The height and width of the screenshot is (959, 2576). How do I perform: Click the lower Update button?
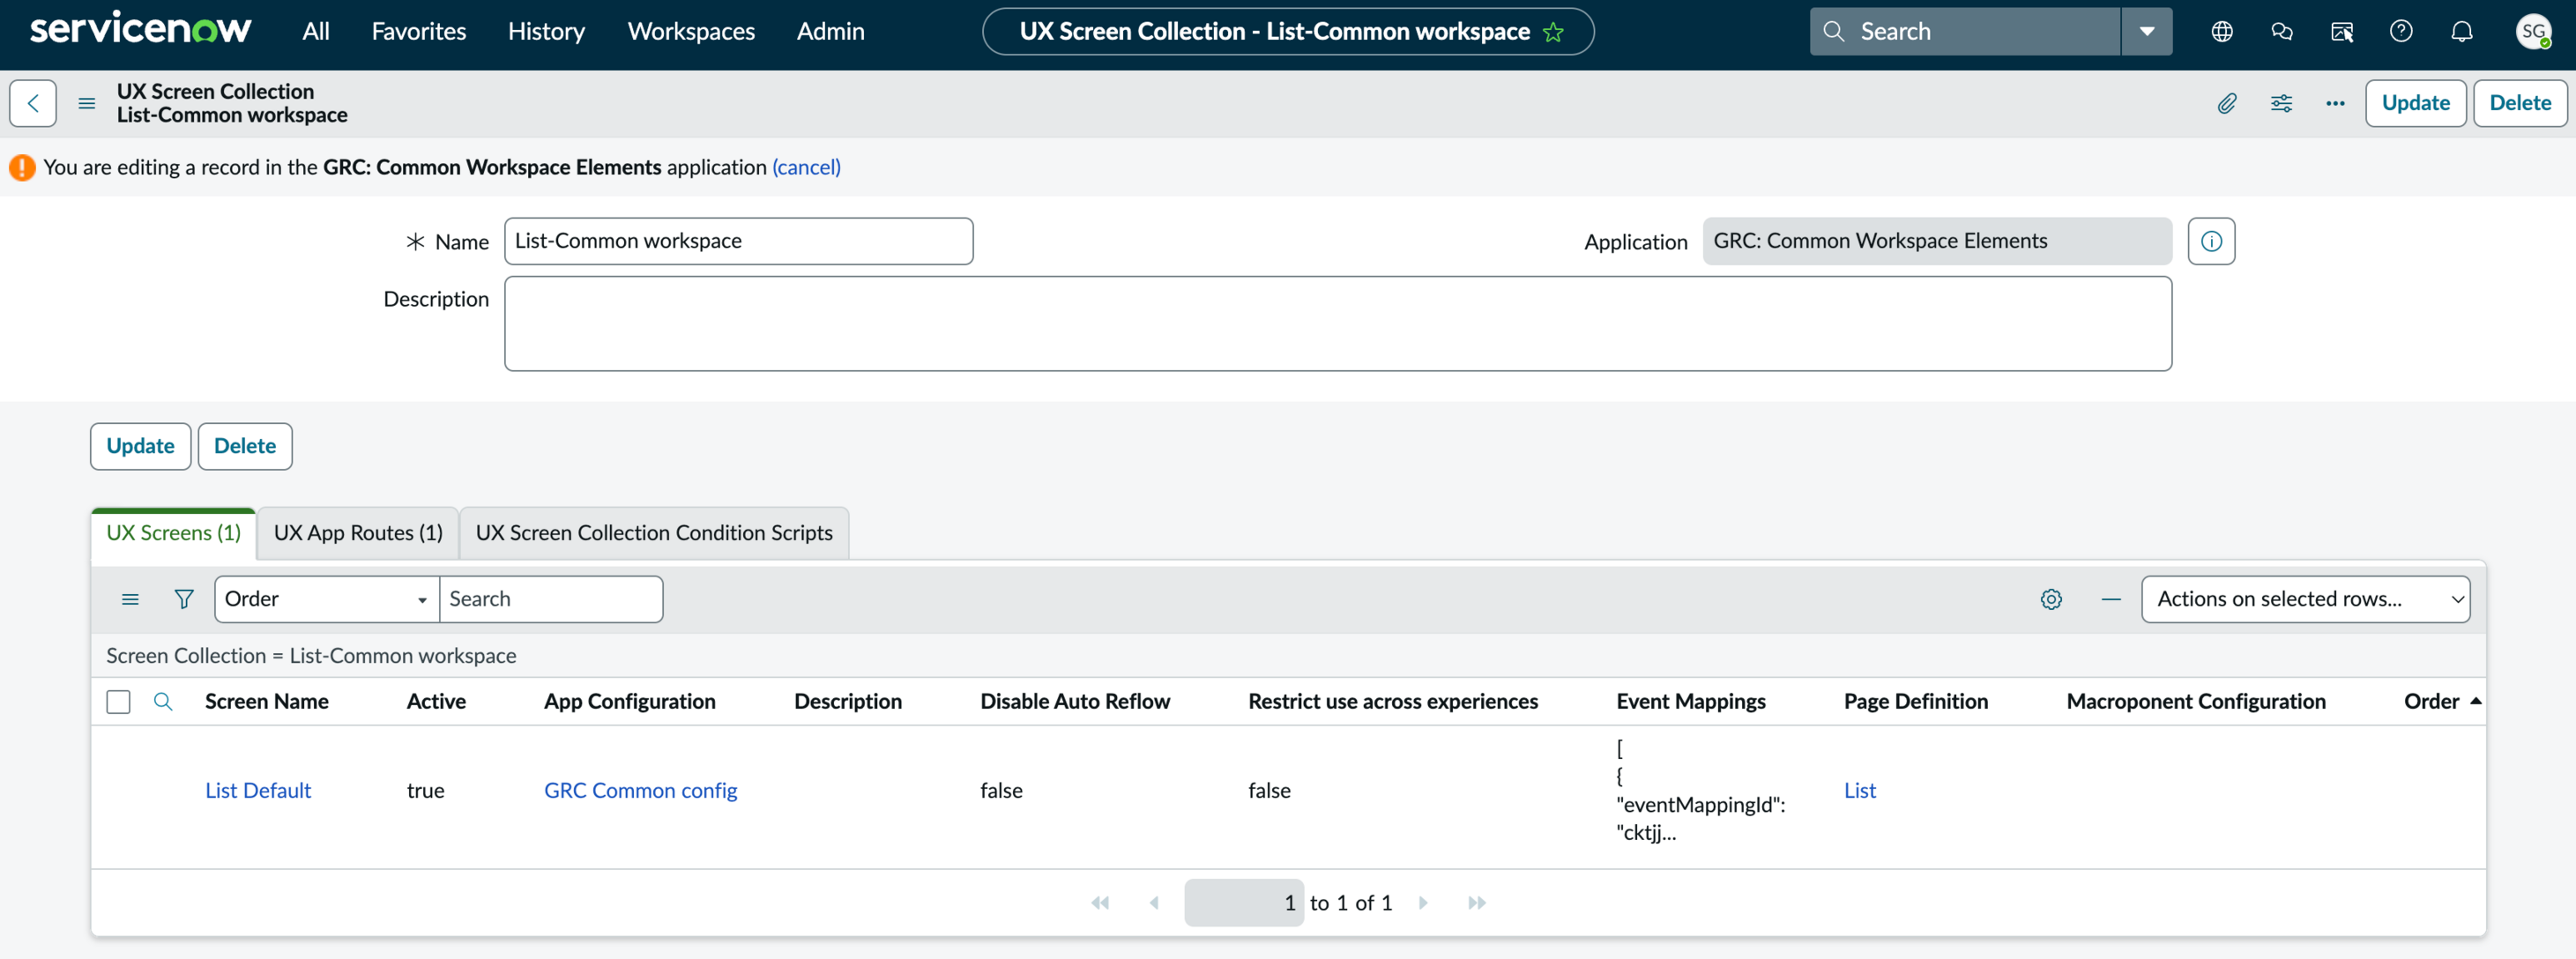140,446
